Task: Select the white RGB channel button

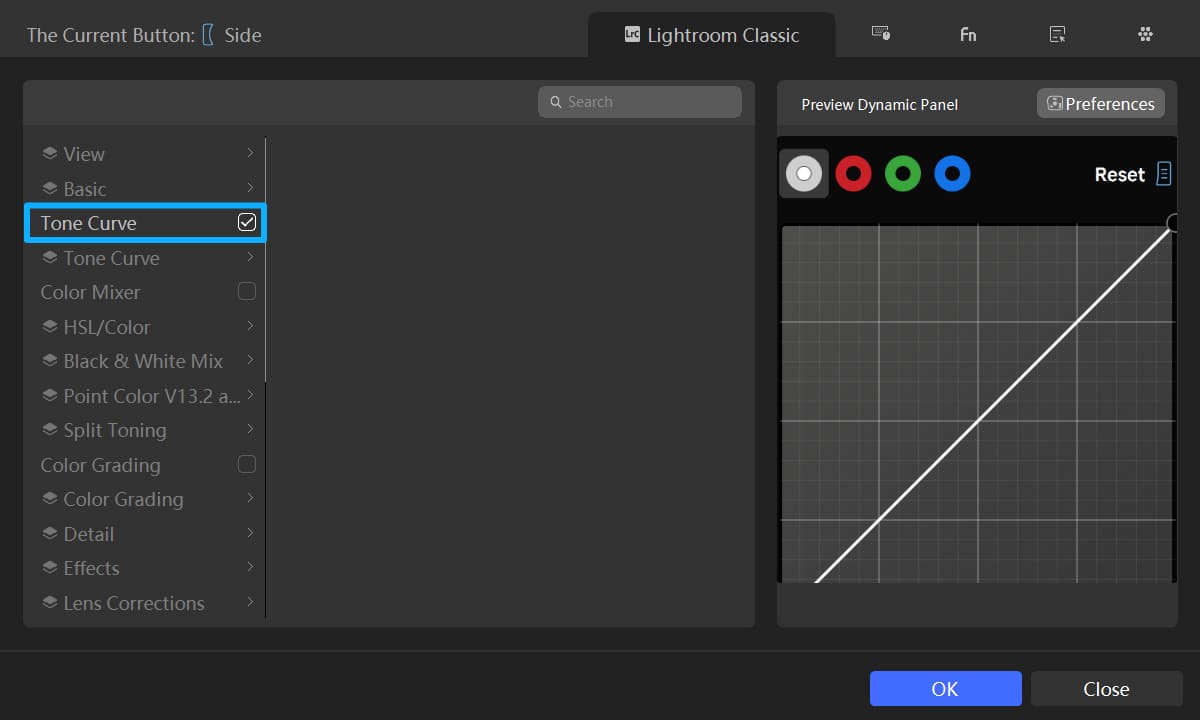Action: tap(804, 174)
